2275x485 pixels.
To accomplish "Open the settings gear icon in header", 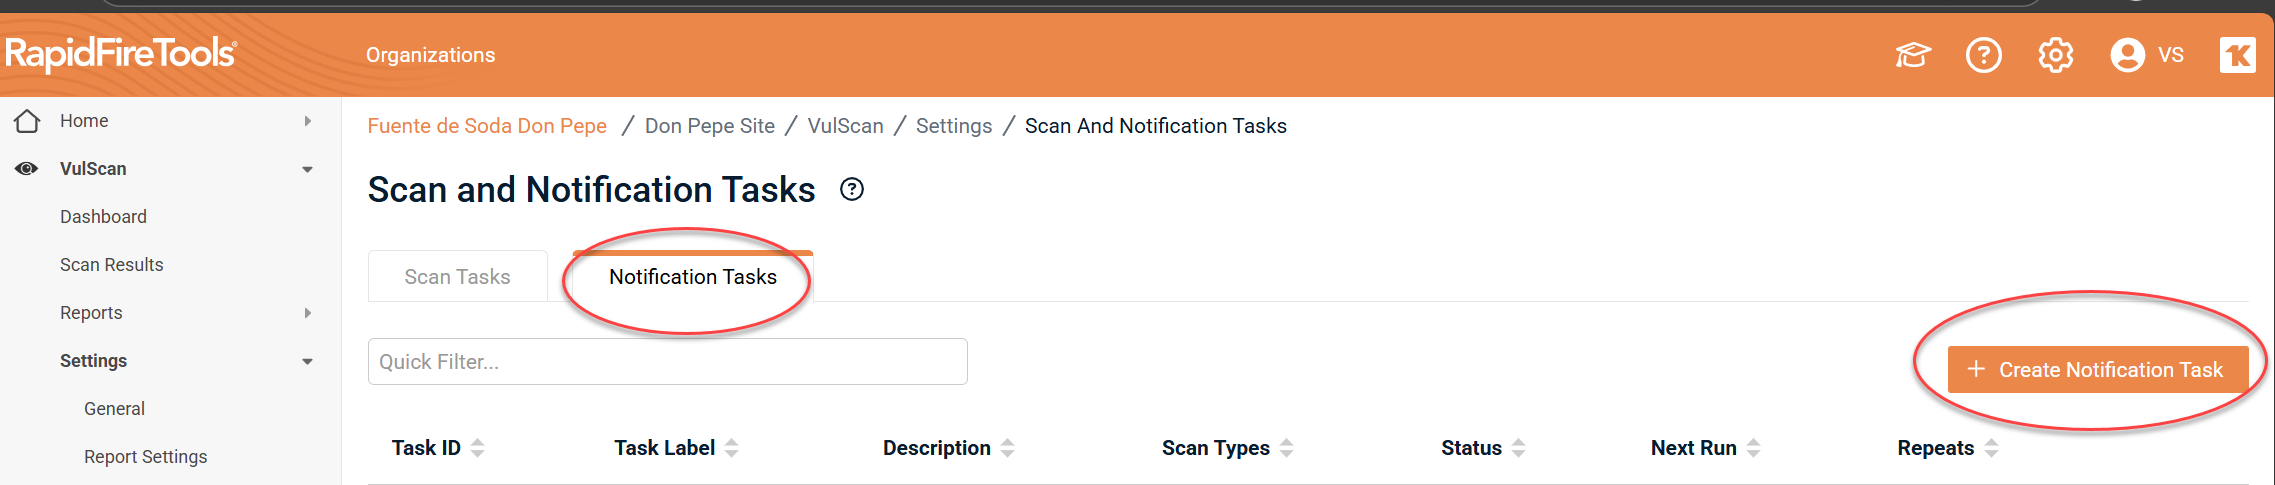I will pos(2055,55).
